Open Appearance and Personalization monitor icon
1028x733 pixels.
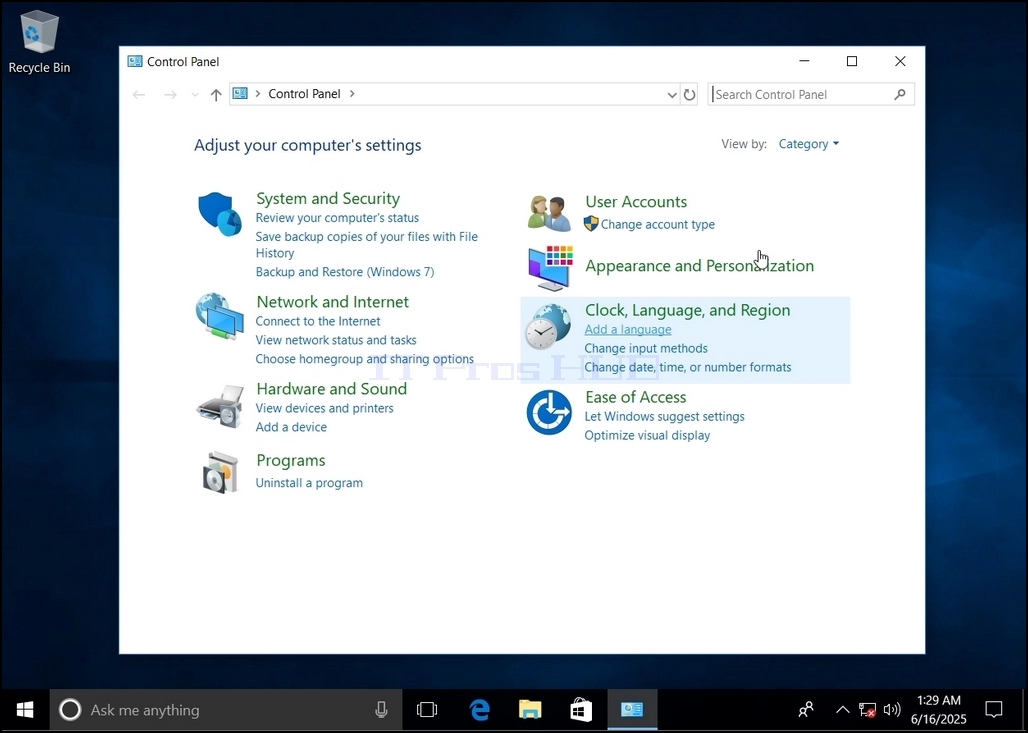click(551, 267)
